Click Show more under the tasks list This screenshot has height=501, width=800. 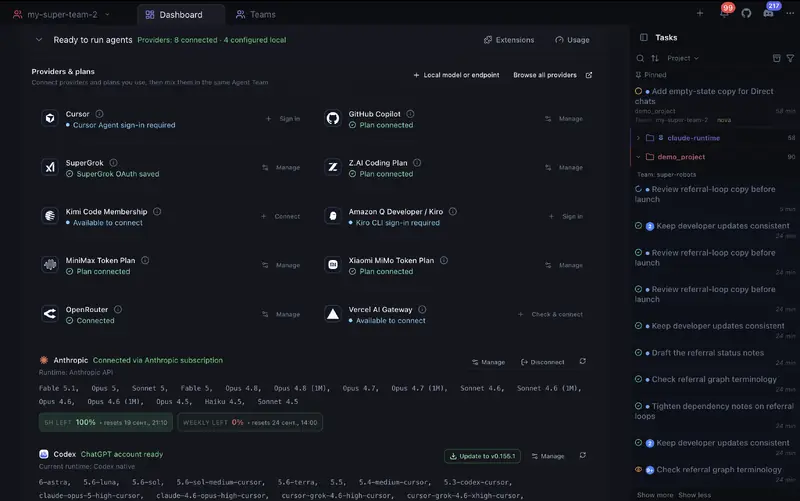point(655,495)
